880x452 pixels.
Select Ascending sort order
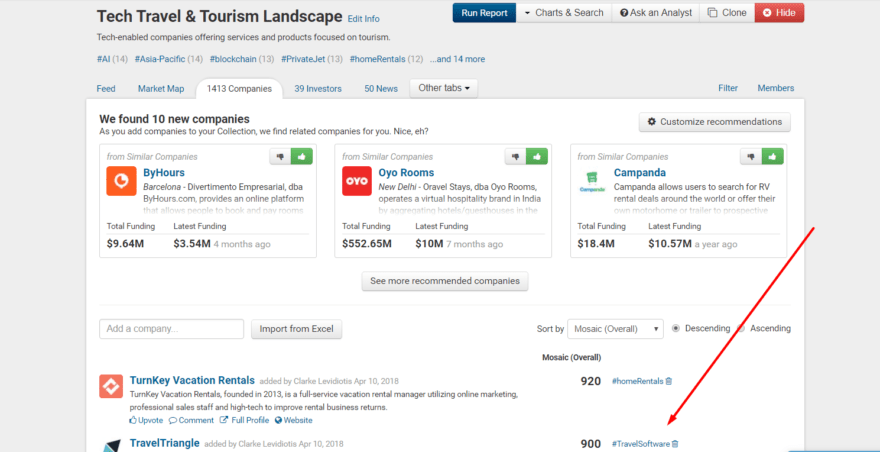pos(742,328)
